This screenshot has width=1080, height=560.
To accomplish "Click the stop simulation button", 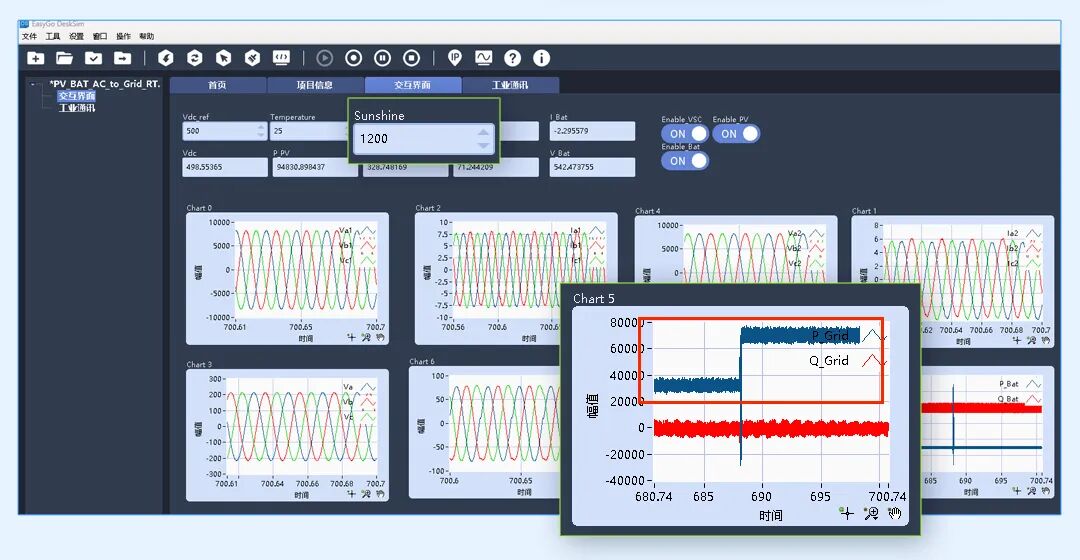I will point(411,59).
